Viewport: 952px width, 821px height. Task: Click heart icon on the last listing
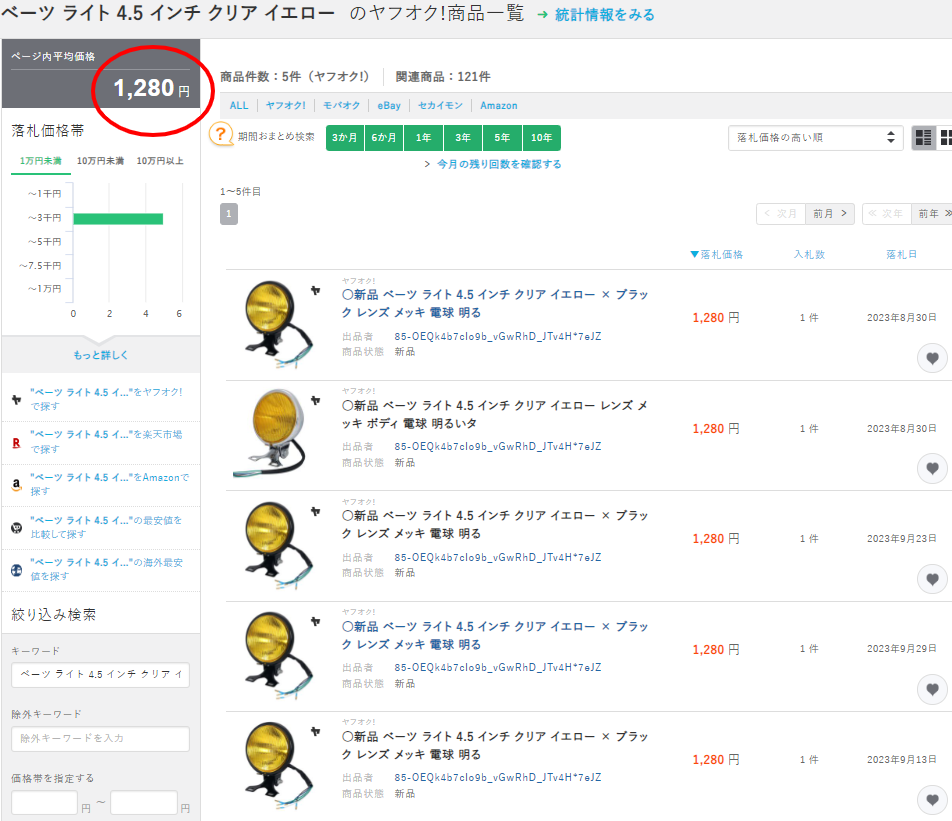click(x=932, y=800)
